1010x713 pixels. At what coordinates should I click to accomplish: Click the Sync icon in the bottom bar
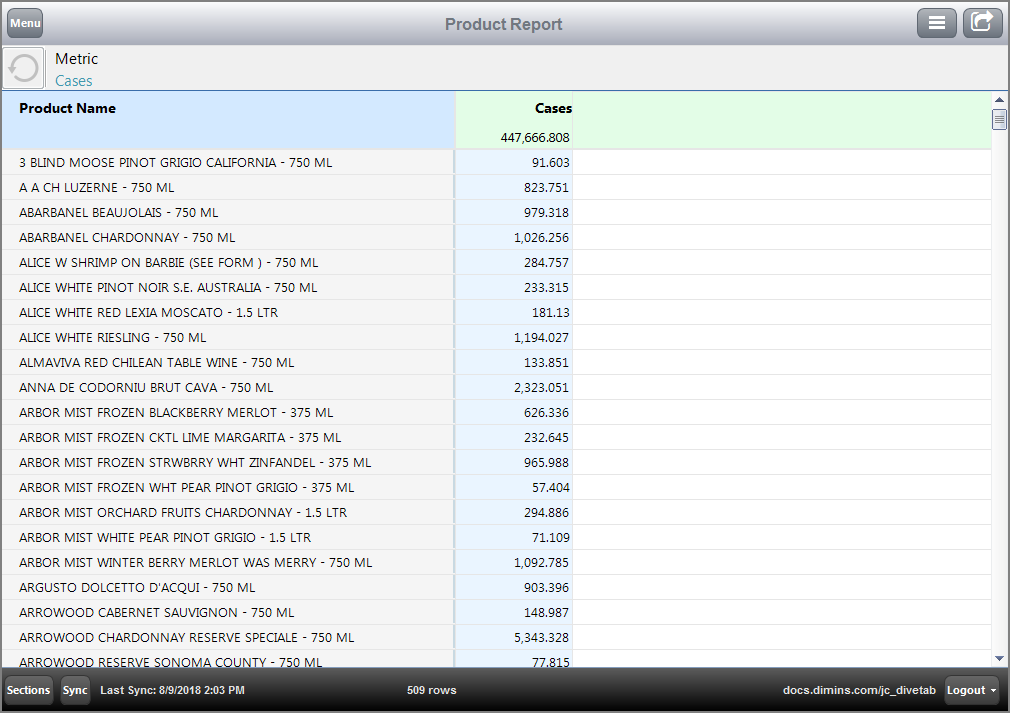pos(75,690)
